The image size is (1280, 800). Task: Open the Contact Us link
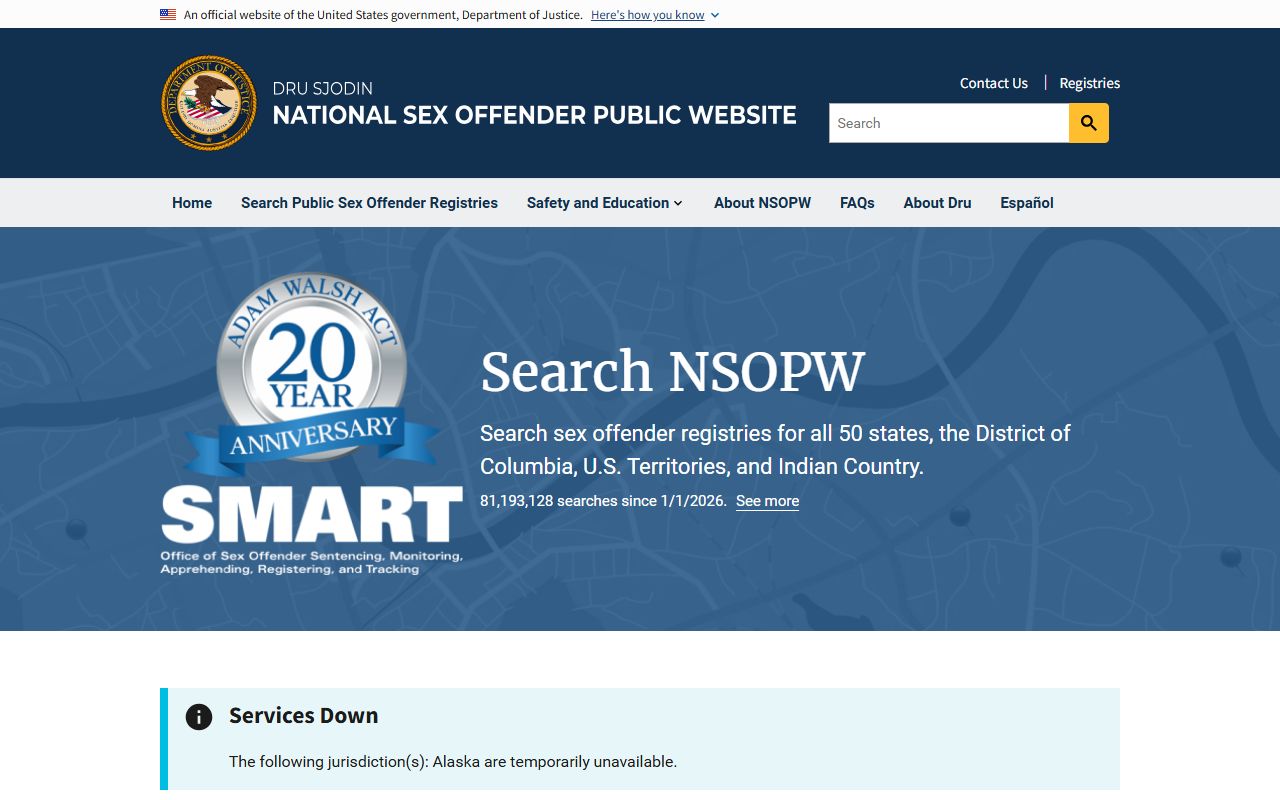pyautogui.click(x=994, y=83)
